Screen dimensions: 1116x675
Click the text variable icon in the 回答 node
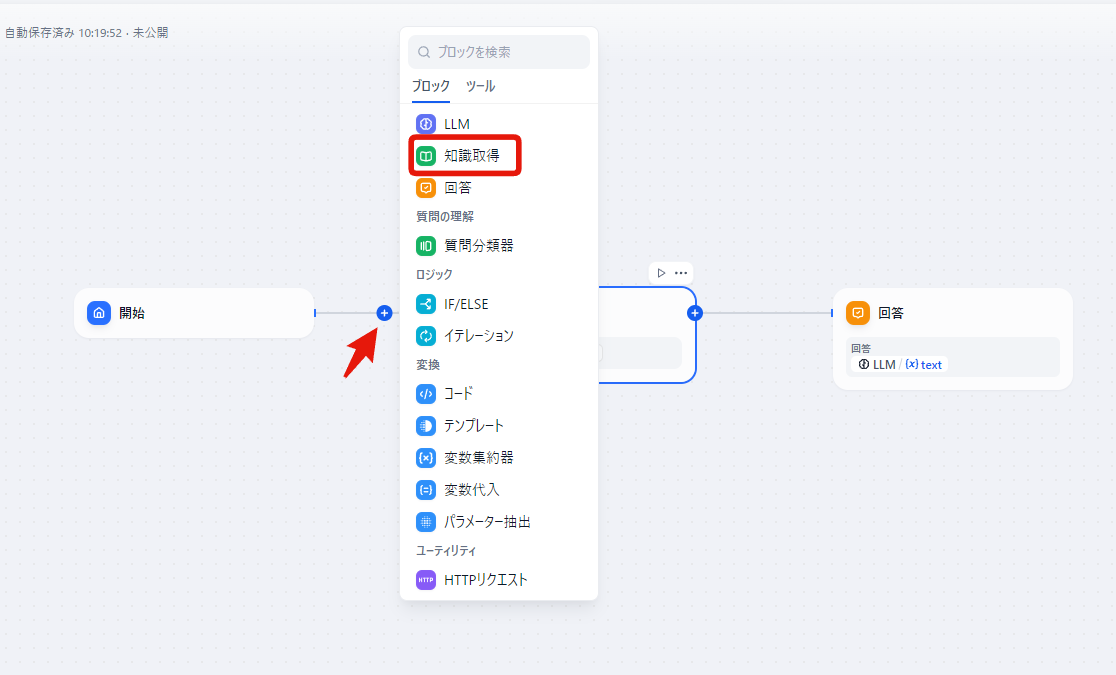coord(912,365)
